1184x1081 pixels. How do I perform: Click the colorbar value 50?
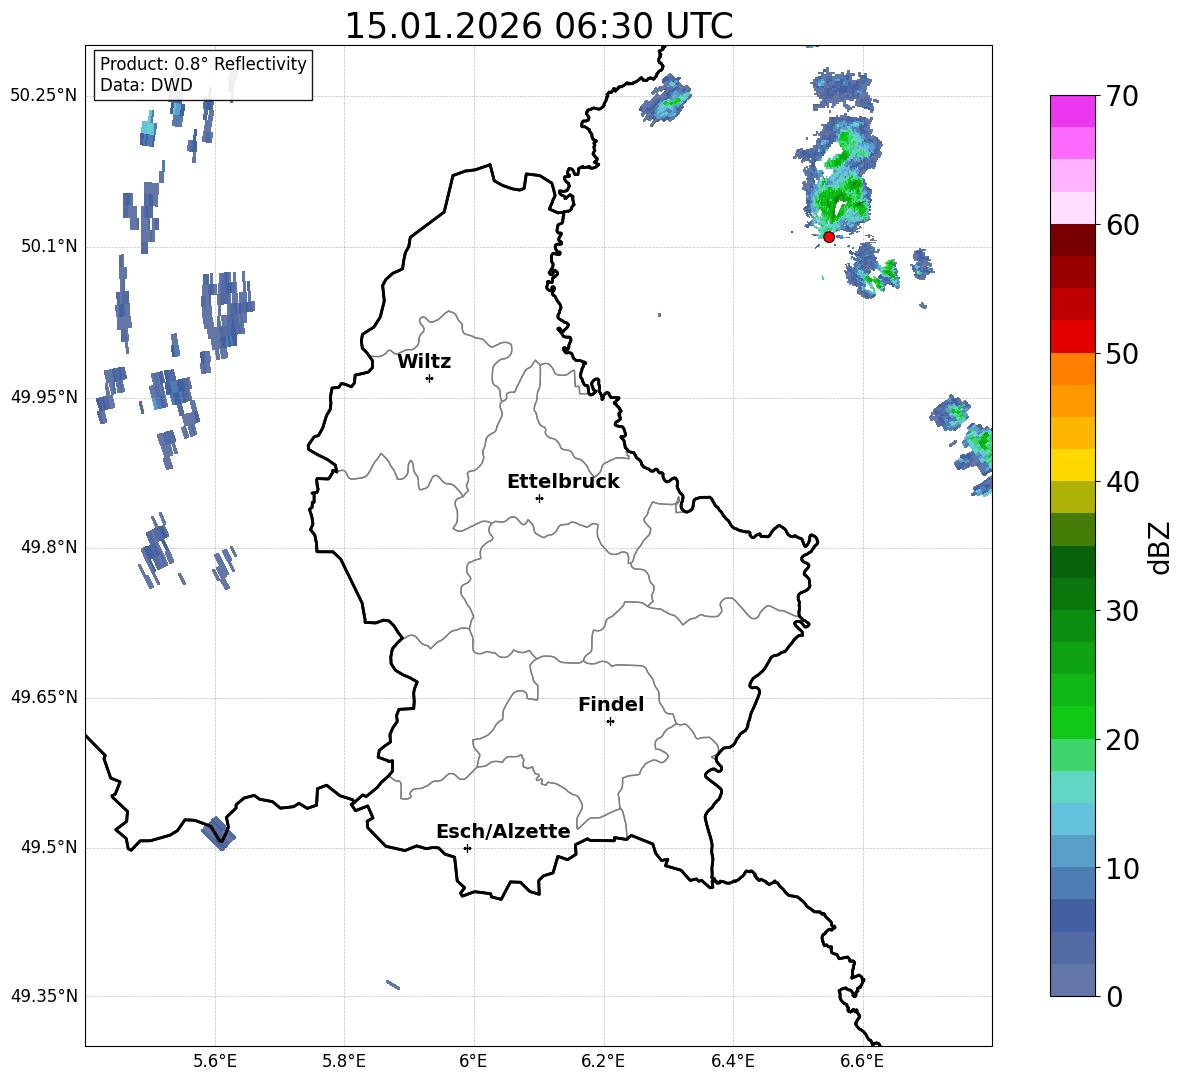pyautogui.click(x=1122, y=354)
